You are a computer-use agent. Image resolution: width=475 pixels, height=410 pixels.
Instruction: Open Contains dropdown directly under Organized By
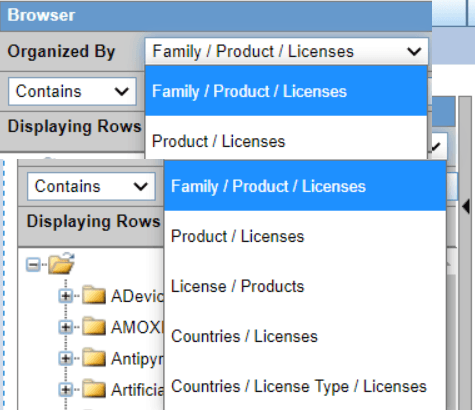click(72, 91)
